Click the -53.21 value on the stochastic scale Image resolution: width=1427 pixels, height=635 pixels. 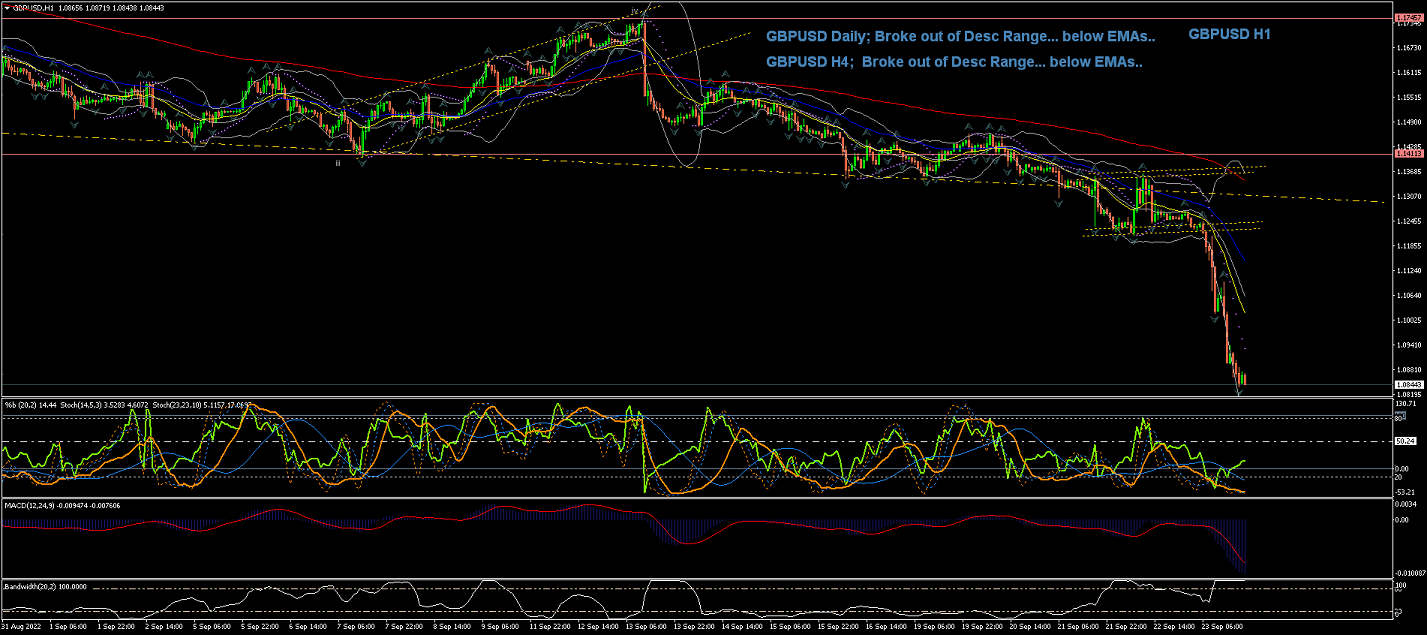(1407, 492)
